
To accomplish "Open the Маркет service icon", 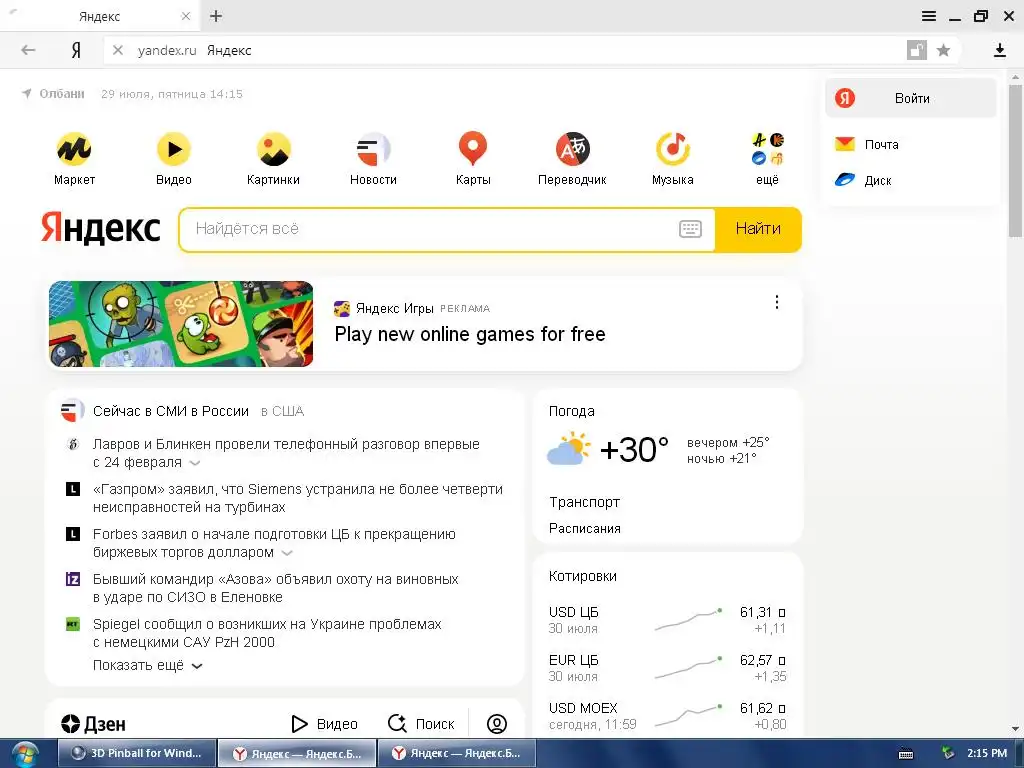I will pyautogui.click(x=74, y=150).
